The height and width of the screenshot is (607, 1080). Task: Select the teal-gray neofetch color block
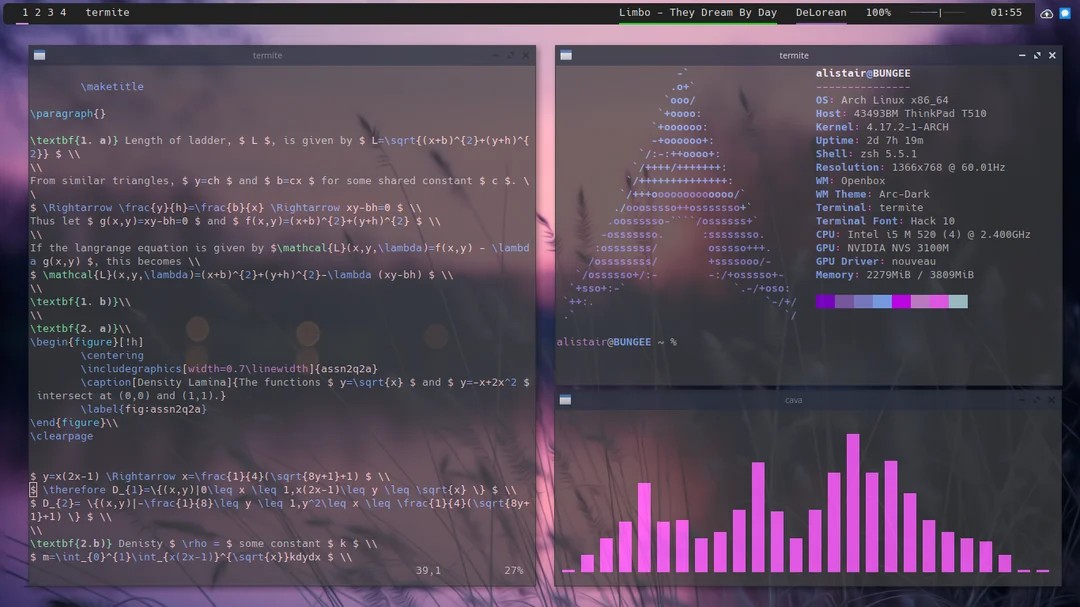(958, 301)
